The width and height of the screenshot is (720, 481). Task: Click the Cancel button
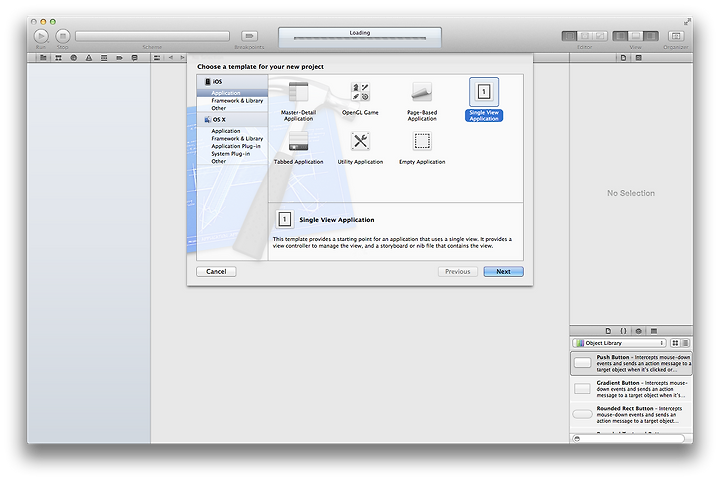pos(216,272)
